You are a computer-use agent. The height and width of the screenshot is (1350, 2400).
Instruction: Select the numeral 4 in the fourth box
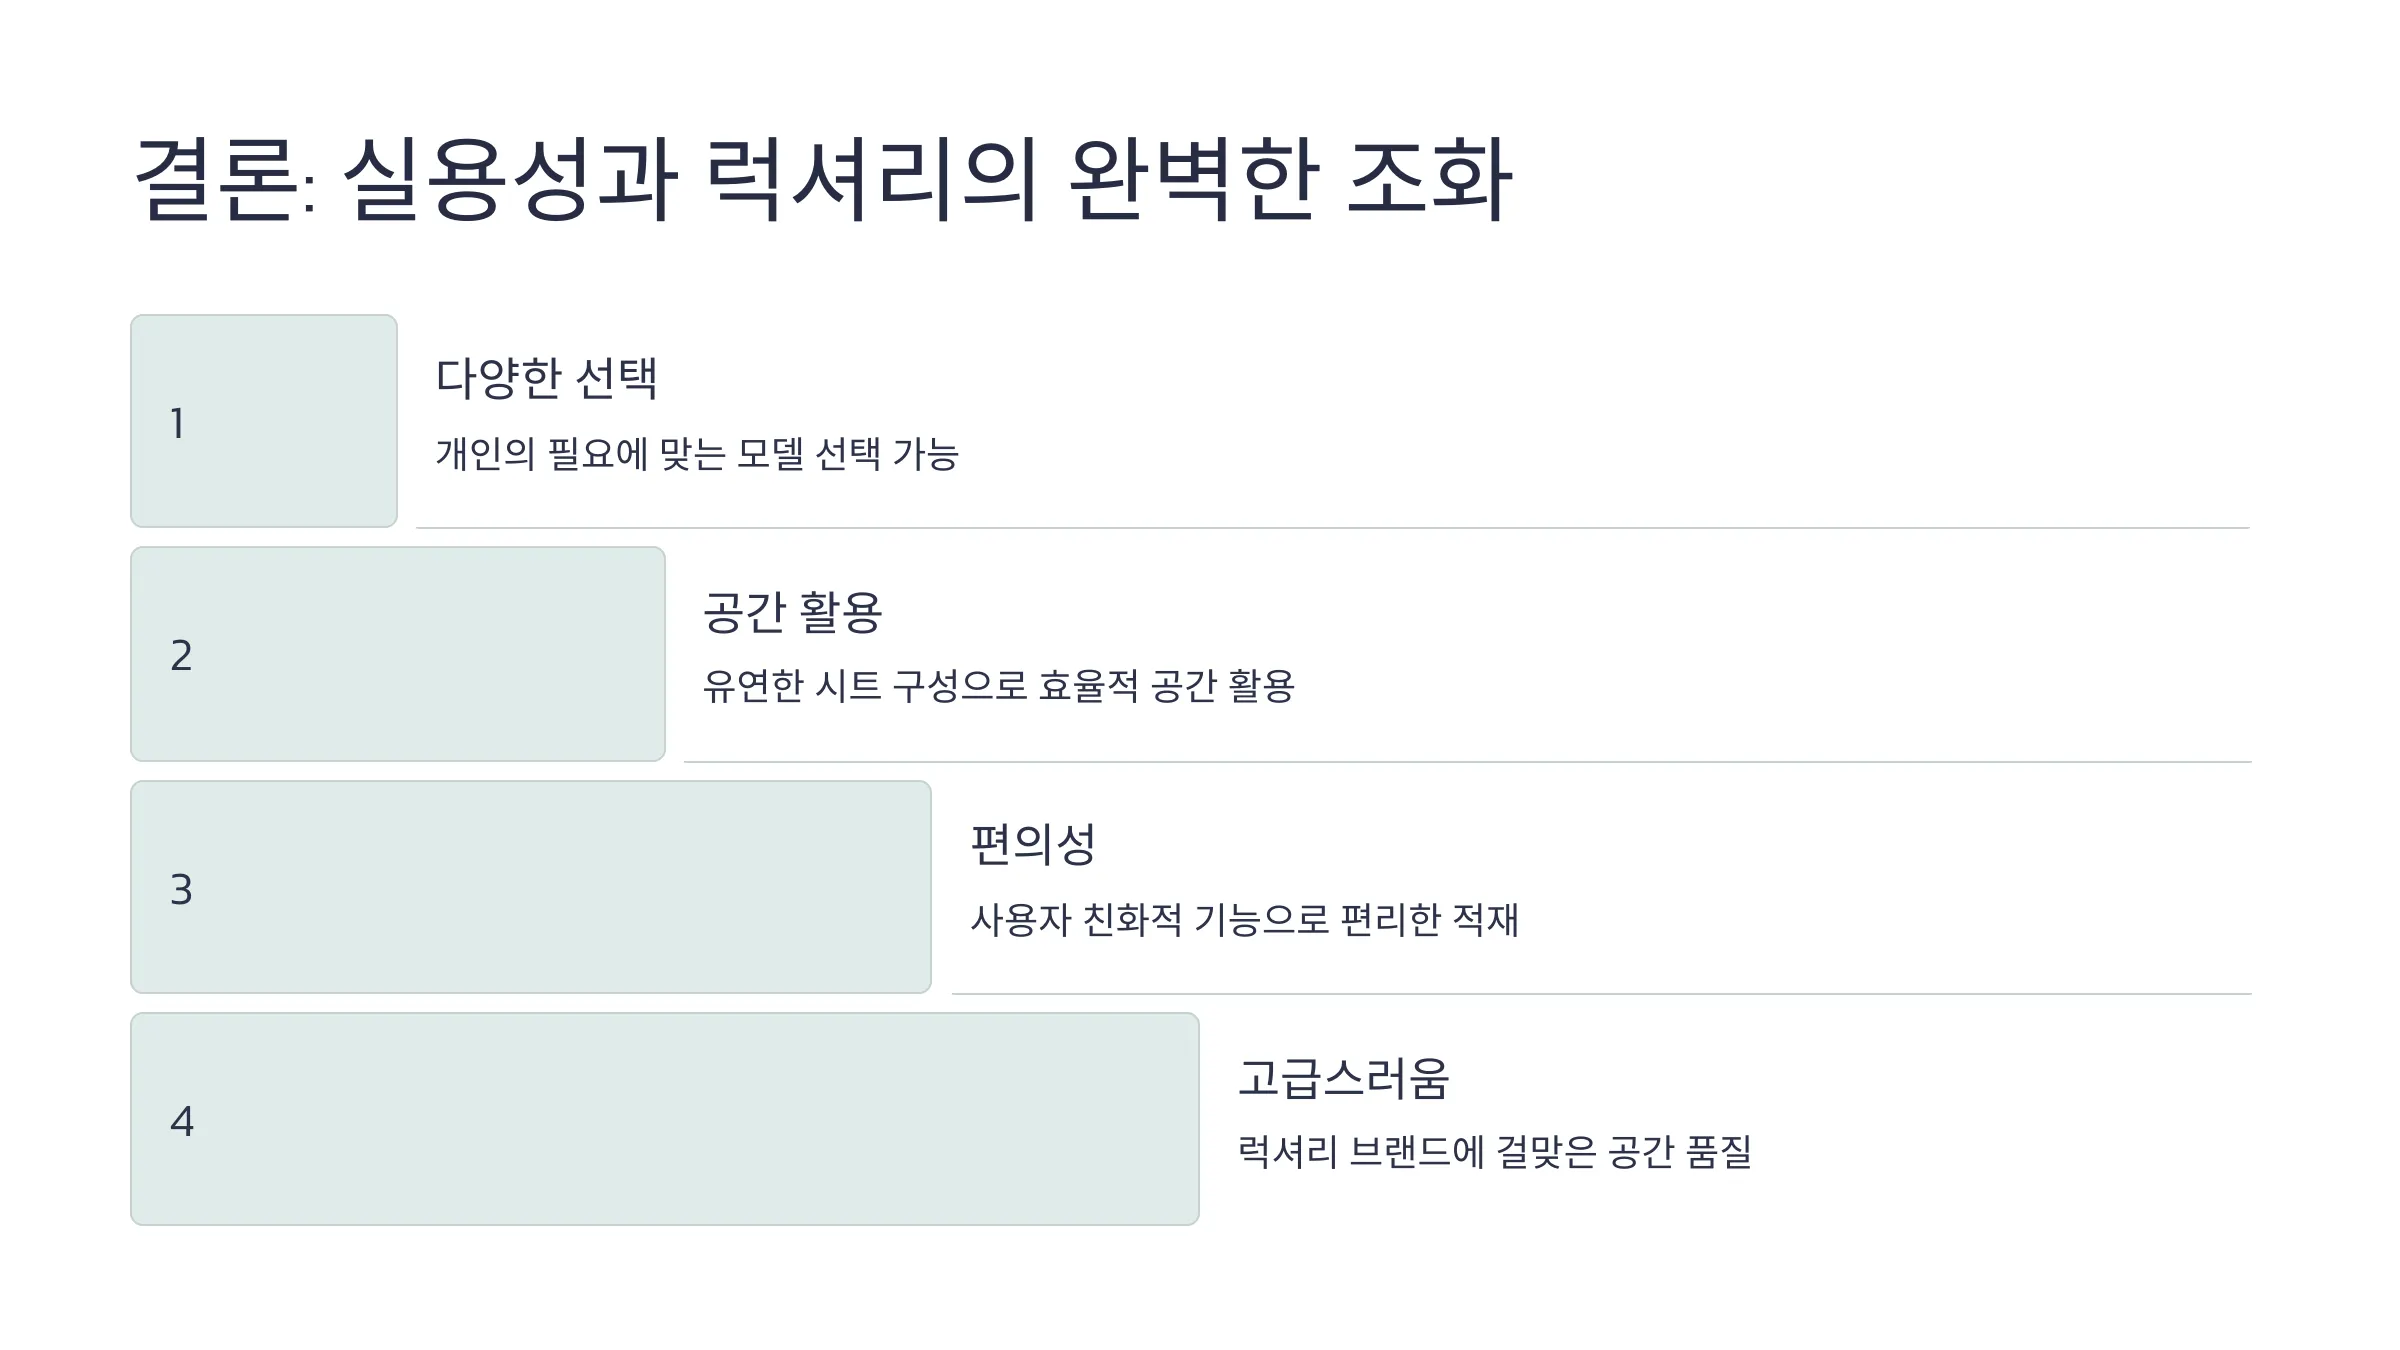point(182,1121)
